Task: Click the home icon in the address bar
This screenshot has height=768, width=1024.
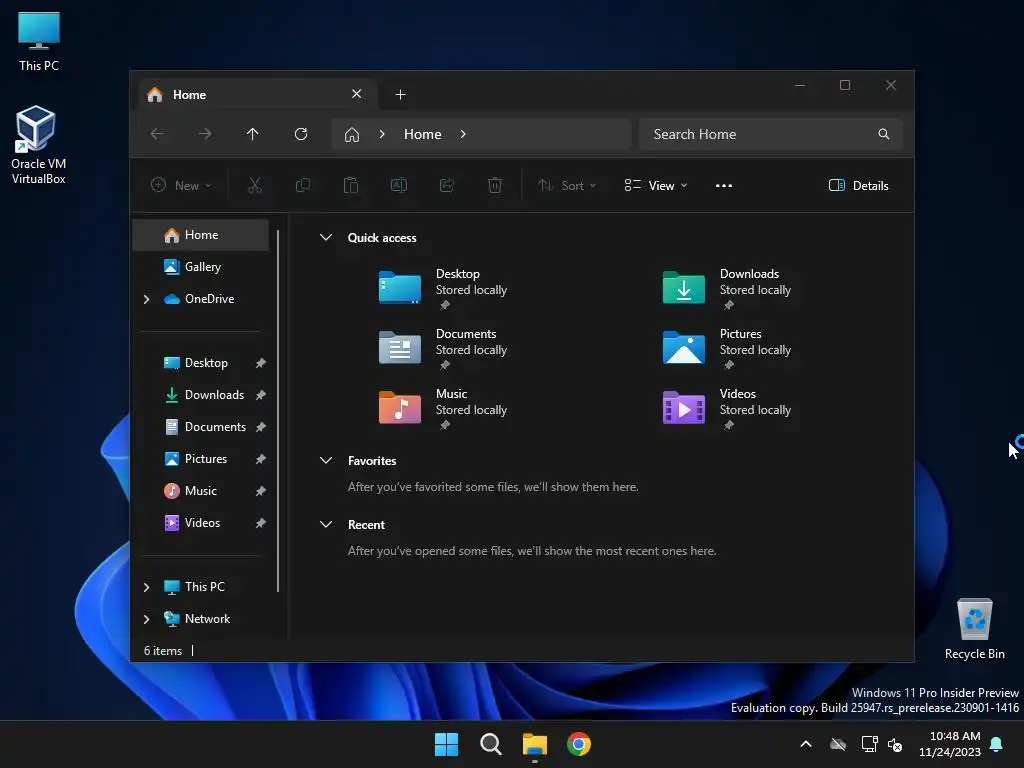Action: (x=352, y=134)
